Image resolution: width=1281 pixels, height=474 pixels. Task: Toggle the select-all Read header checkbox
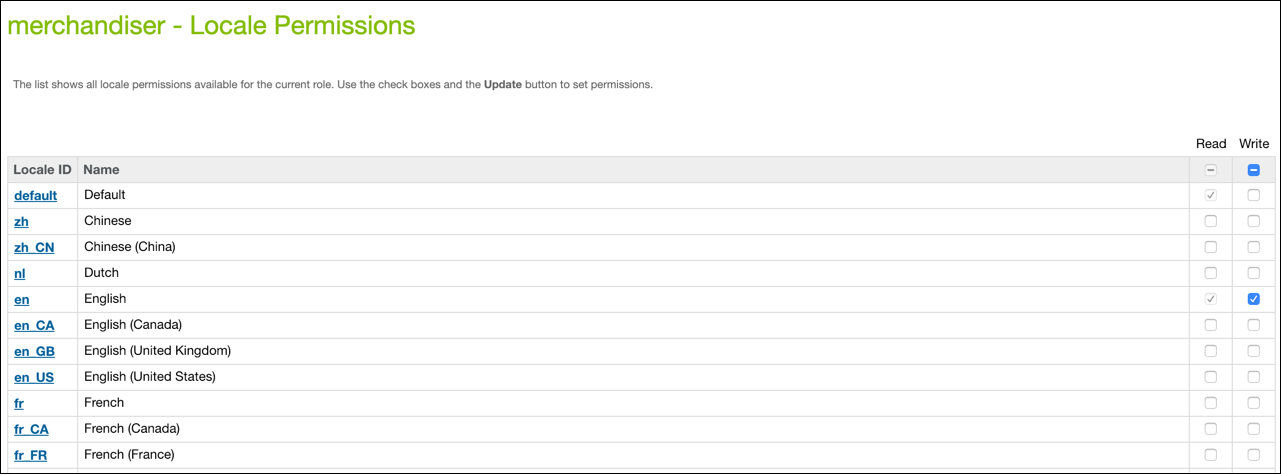coord(1211,170)
